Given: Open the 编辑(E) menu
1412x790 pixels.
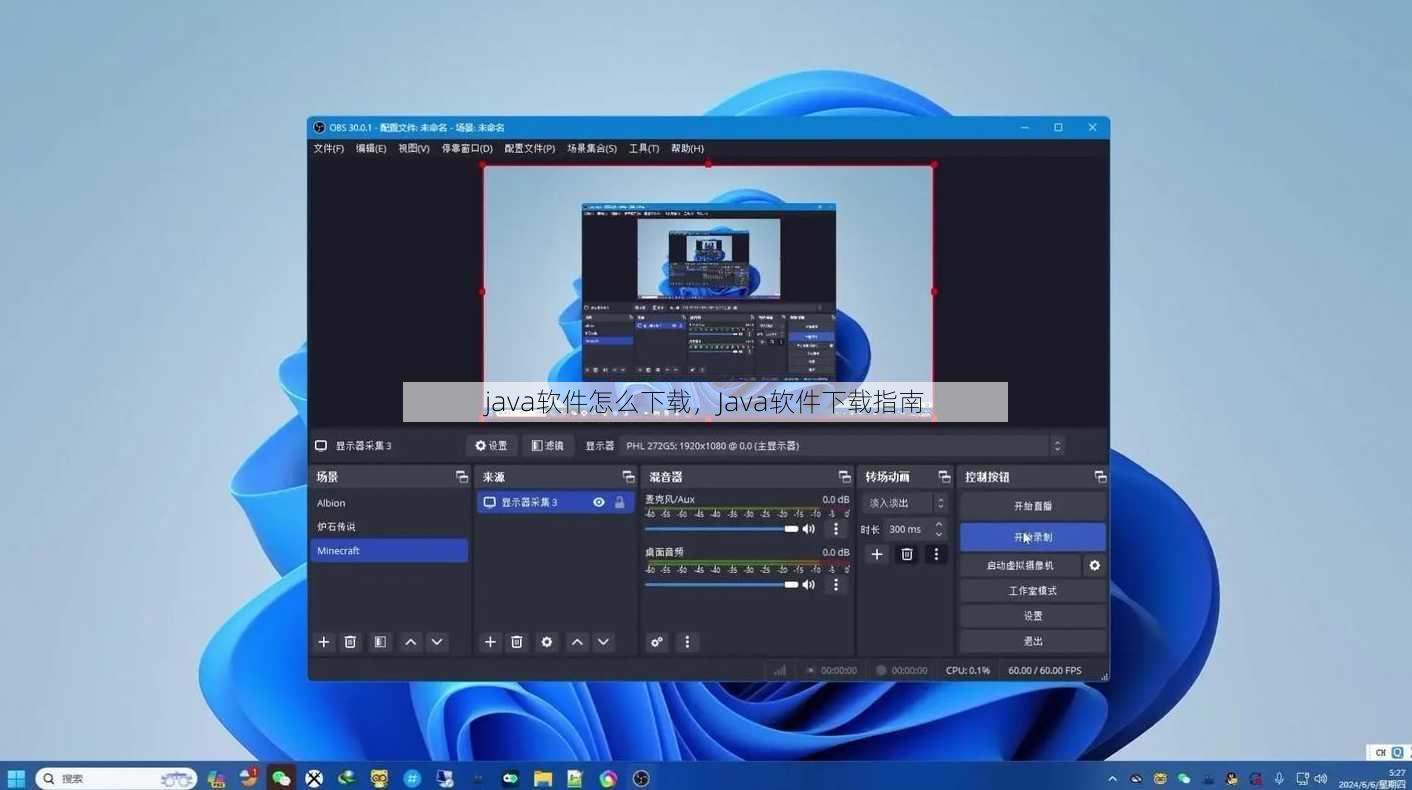Looking at the screenshot, I should click(x=371, y=148).
